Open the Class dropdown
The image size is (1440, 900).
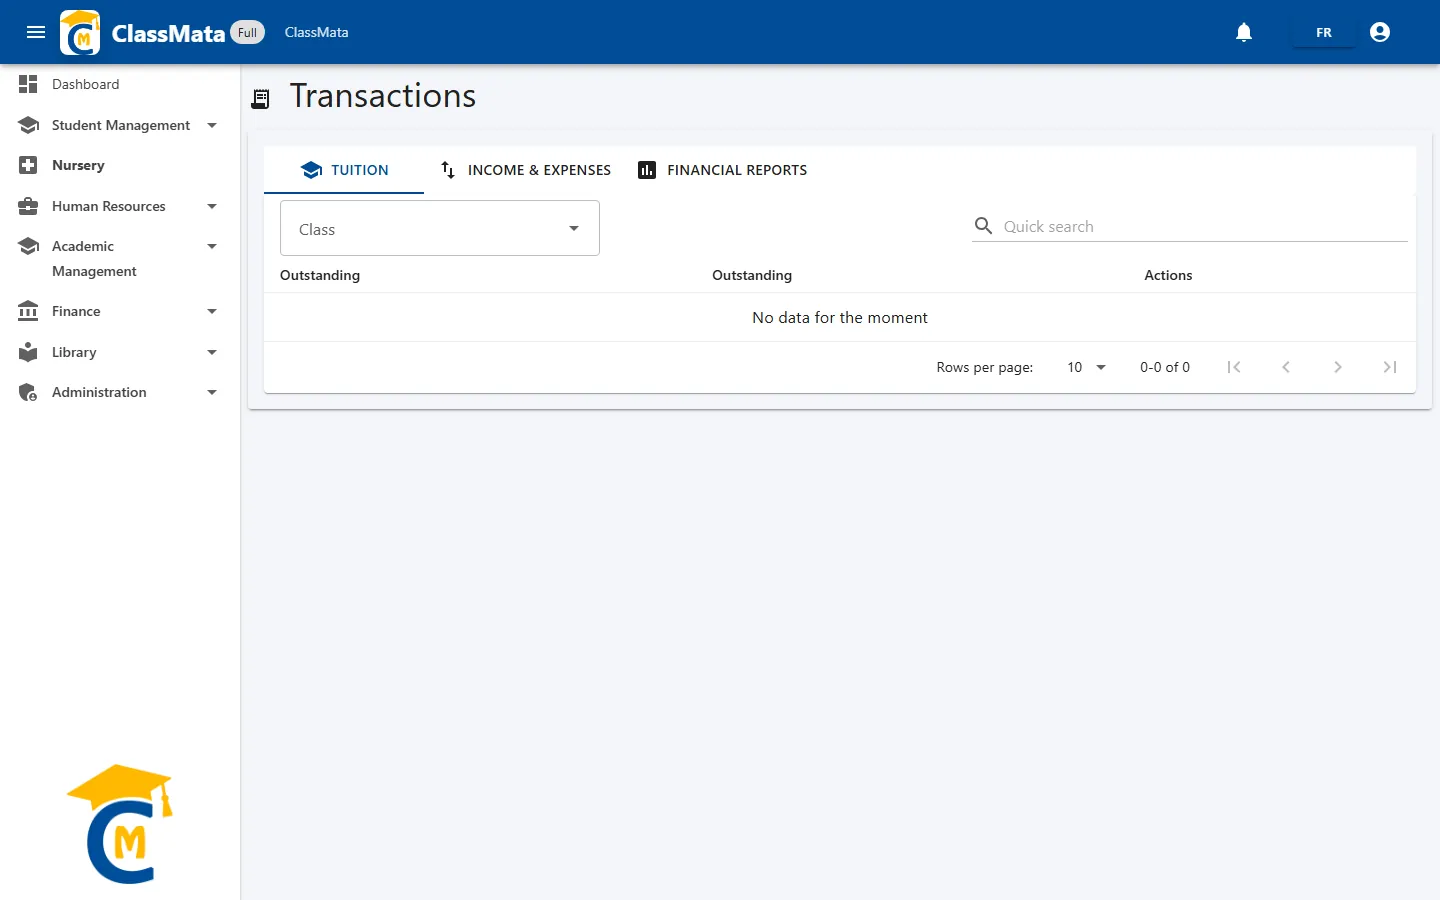(440, 228)
